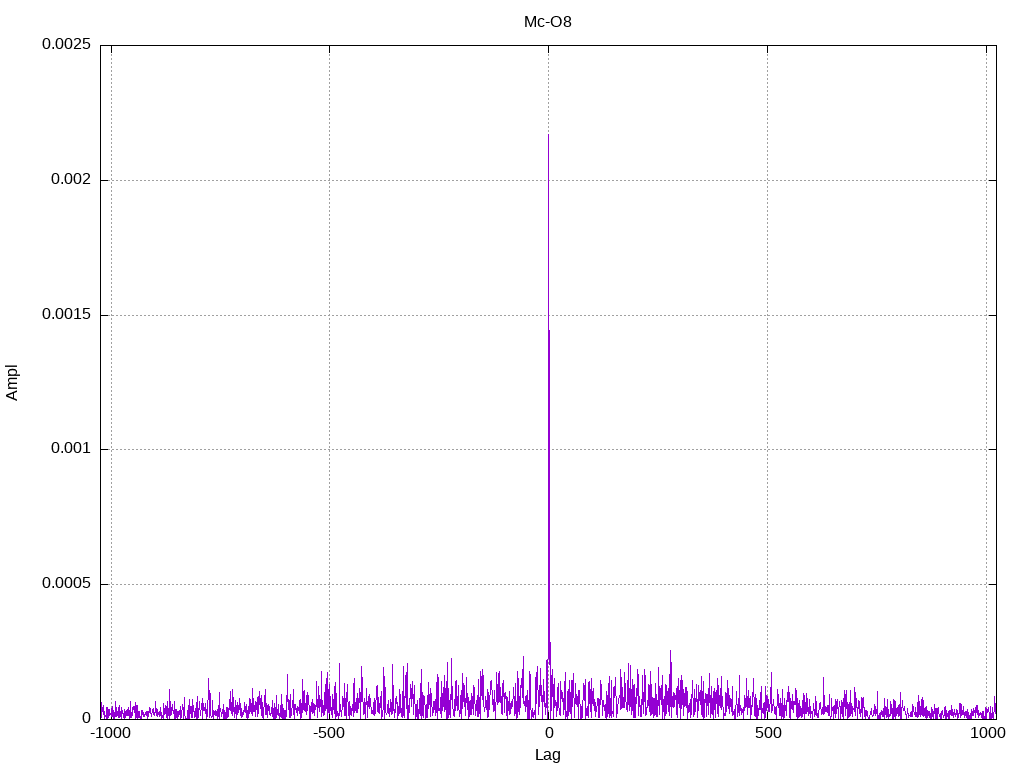Click the y-axis tick value 0.001
The image size is (1024, 768).
point(71,449)
